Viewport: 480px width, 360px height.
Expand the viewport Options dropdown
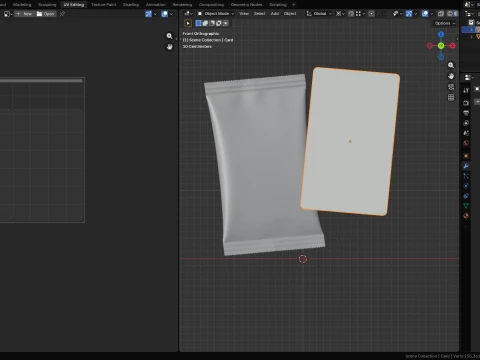[x=445, y=23]
